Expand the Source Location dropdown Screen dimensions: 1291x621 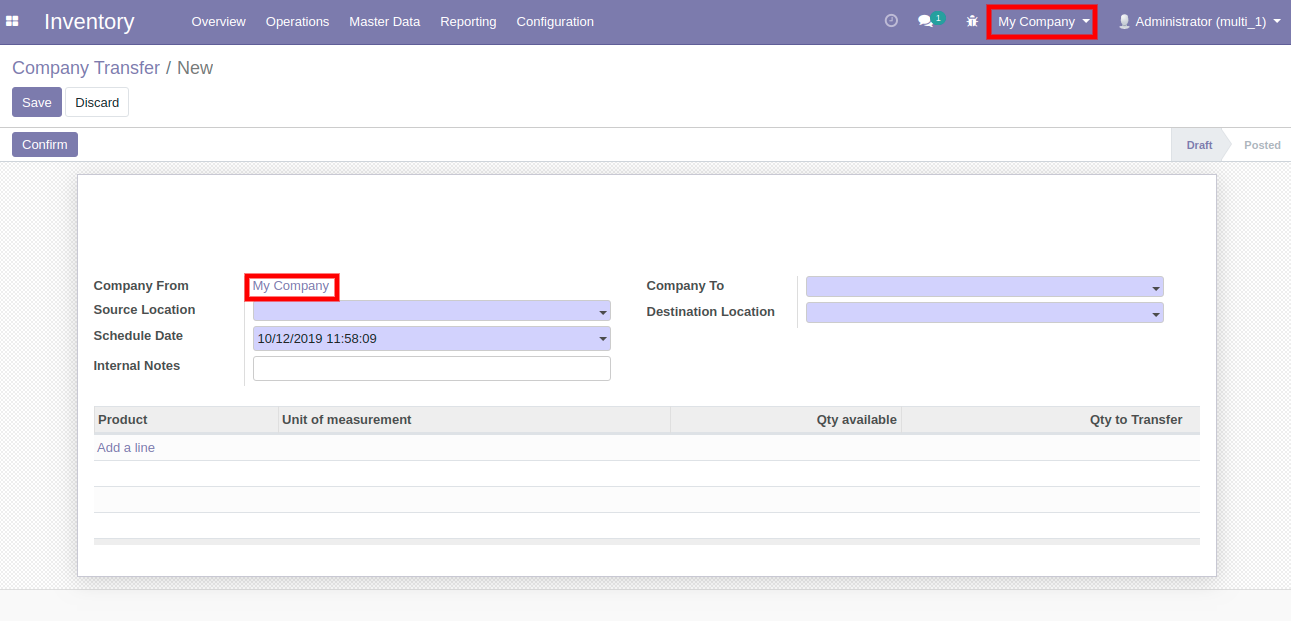click(431, 311)
